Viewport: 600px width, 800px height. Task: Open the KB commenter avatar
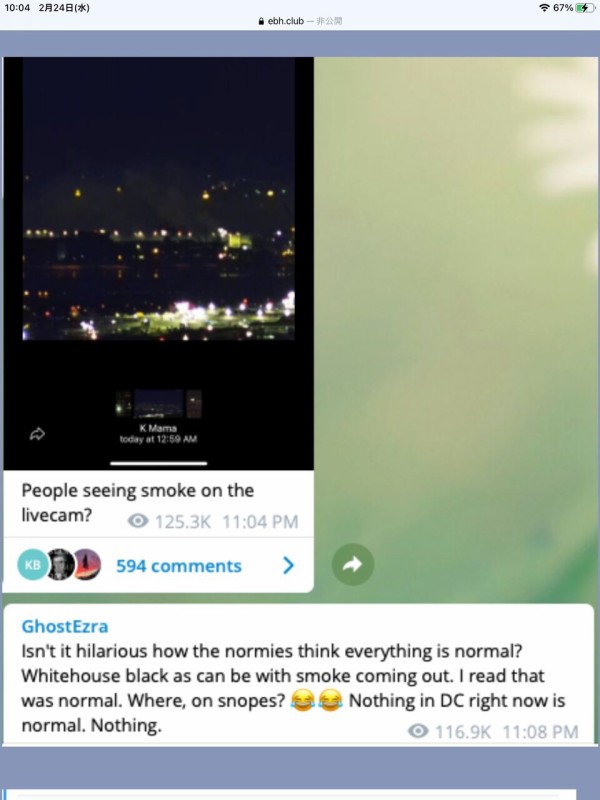coord(33,565)
